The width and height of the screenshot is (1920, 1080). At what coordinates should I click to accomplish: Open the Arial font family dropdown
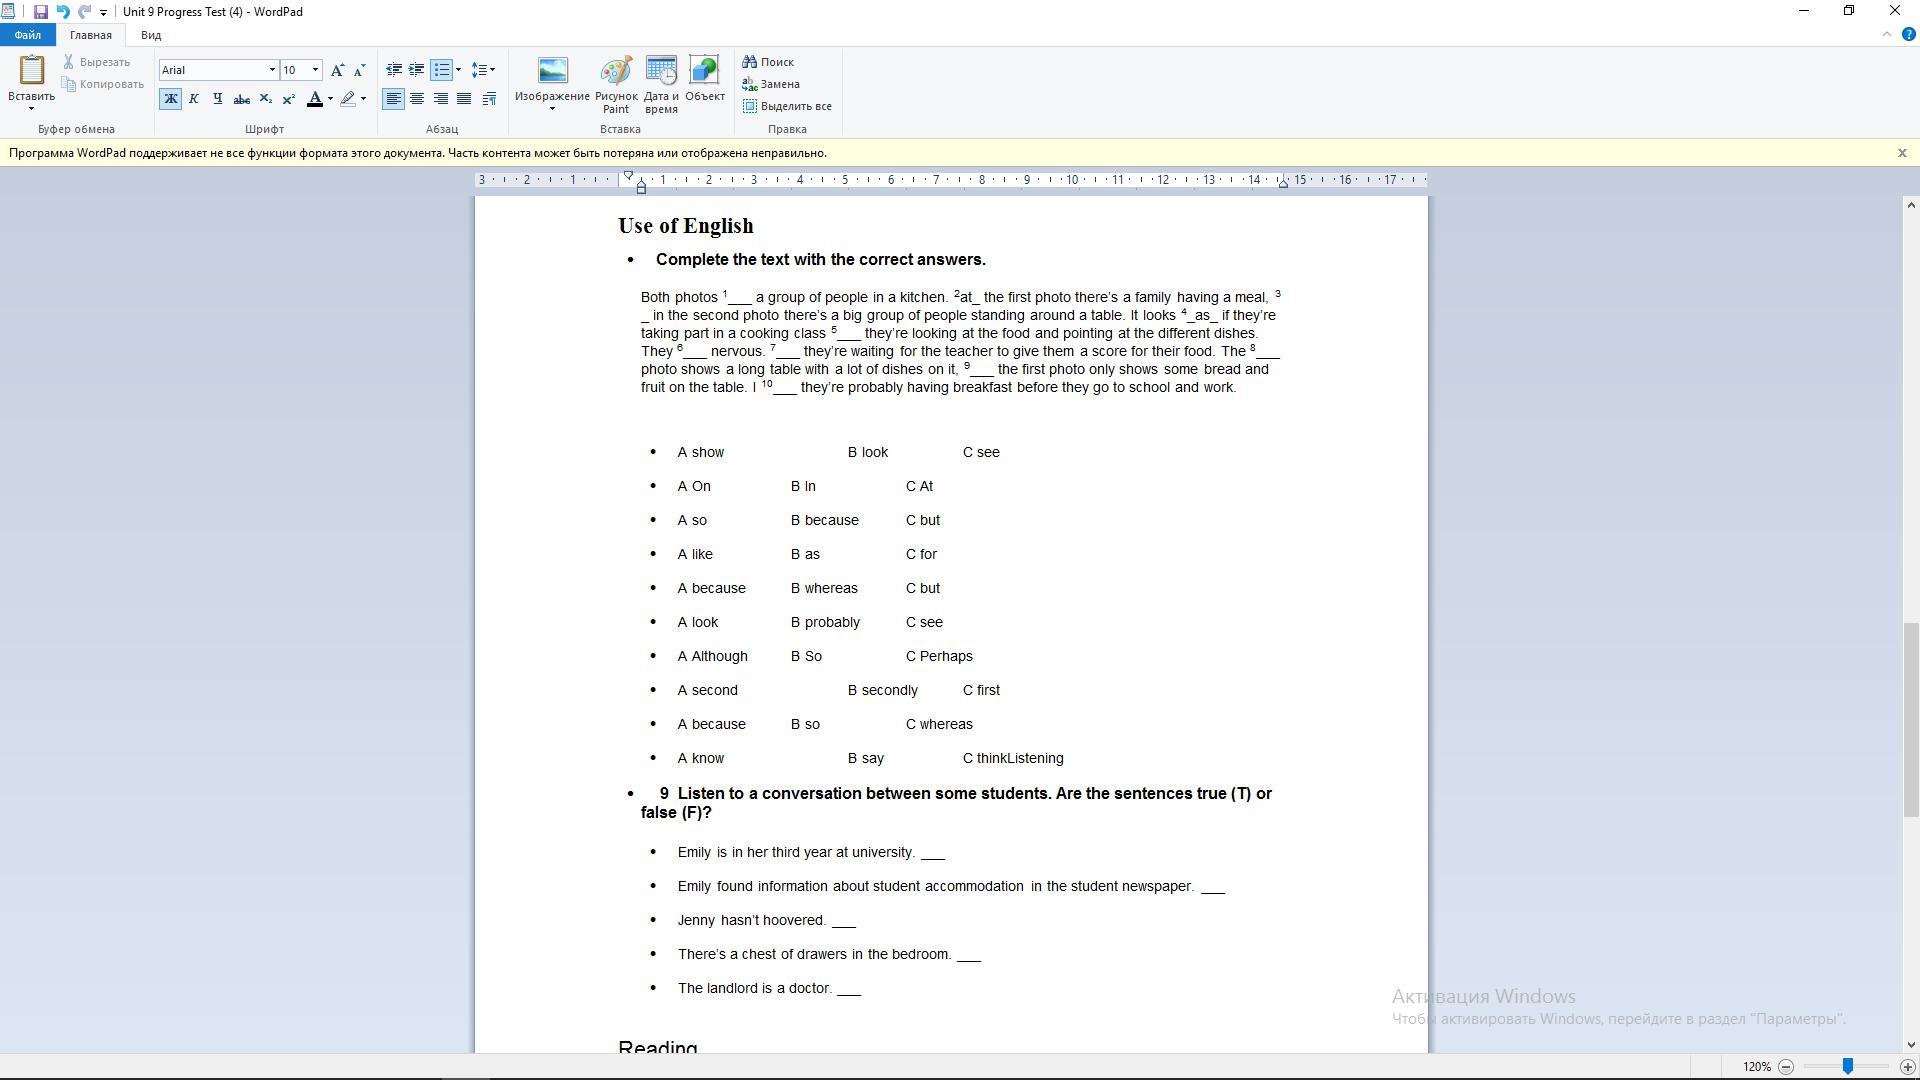pyautogui.click(x=272, y=70)
